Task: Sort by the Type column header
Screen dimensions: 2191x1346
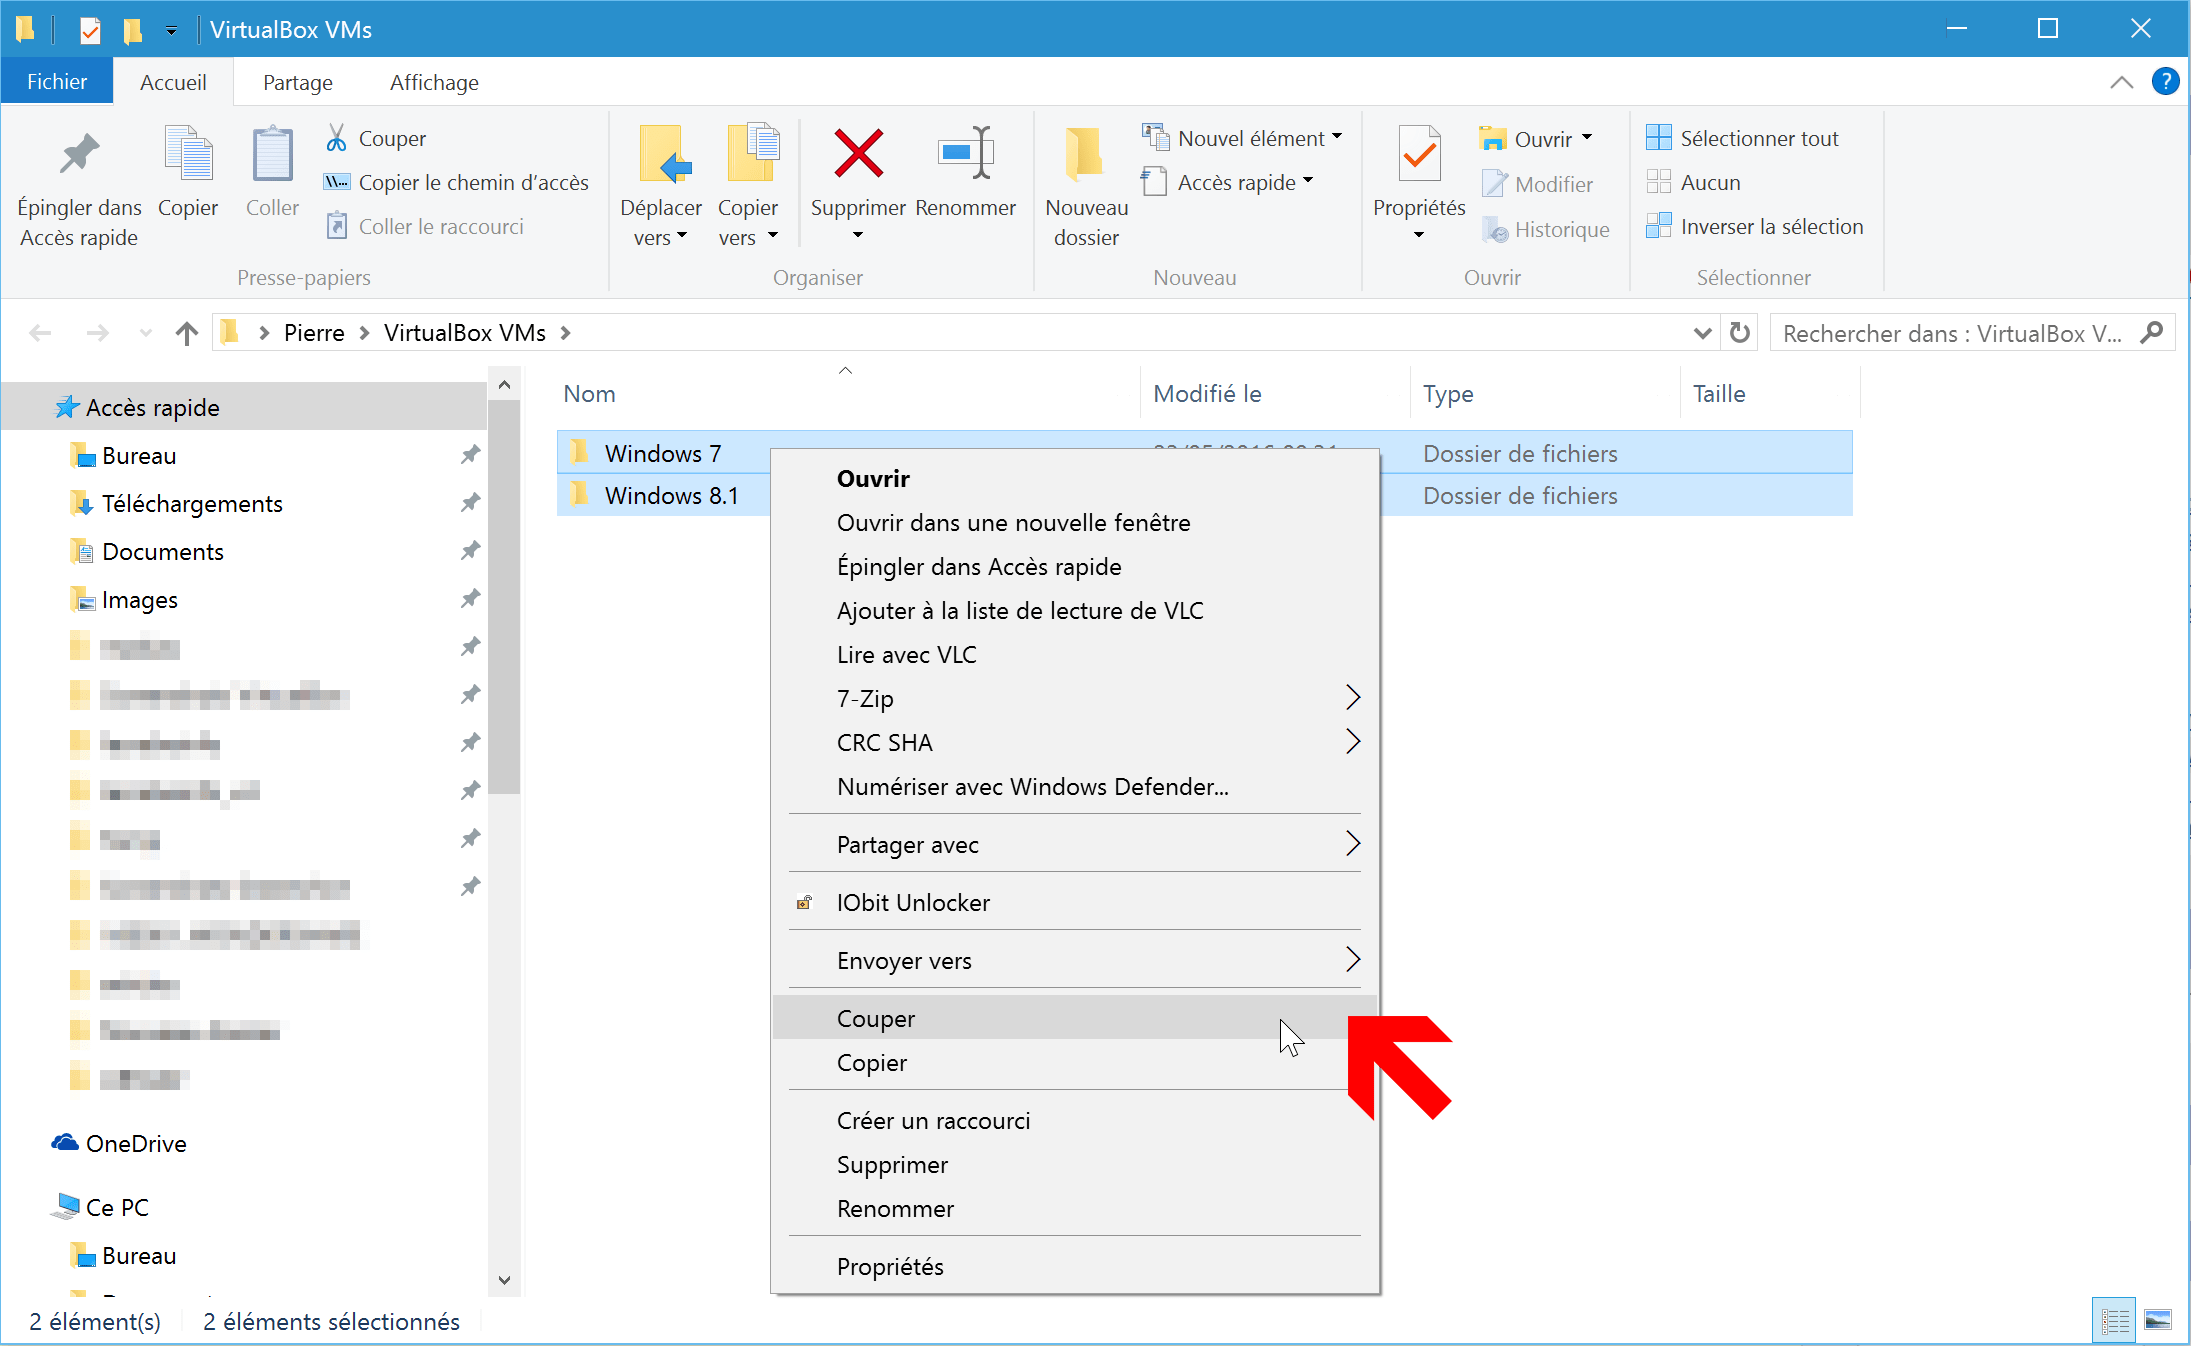Action: (1545, 393)
